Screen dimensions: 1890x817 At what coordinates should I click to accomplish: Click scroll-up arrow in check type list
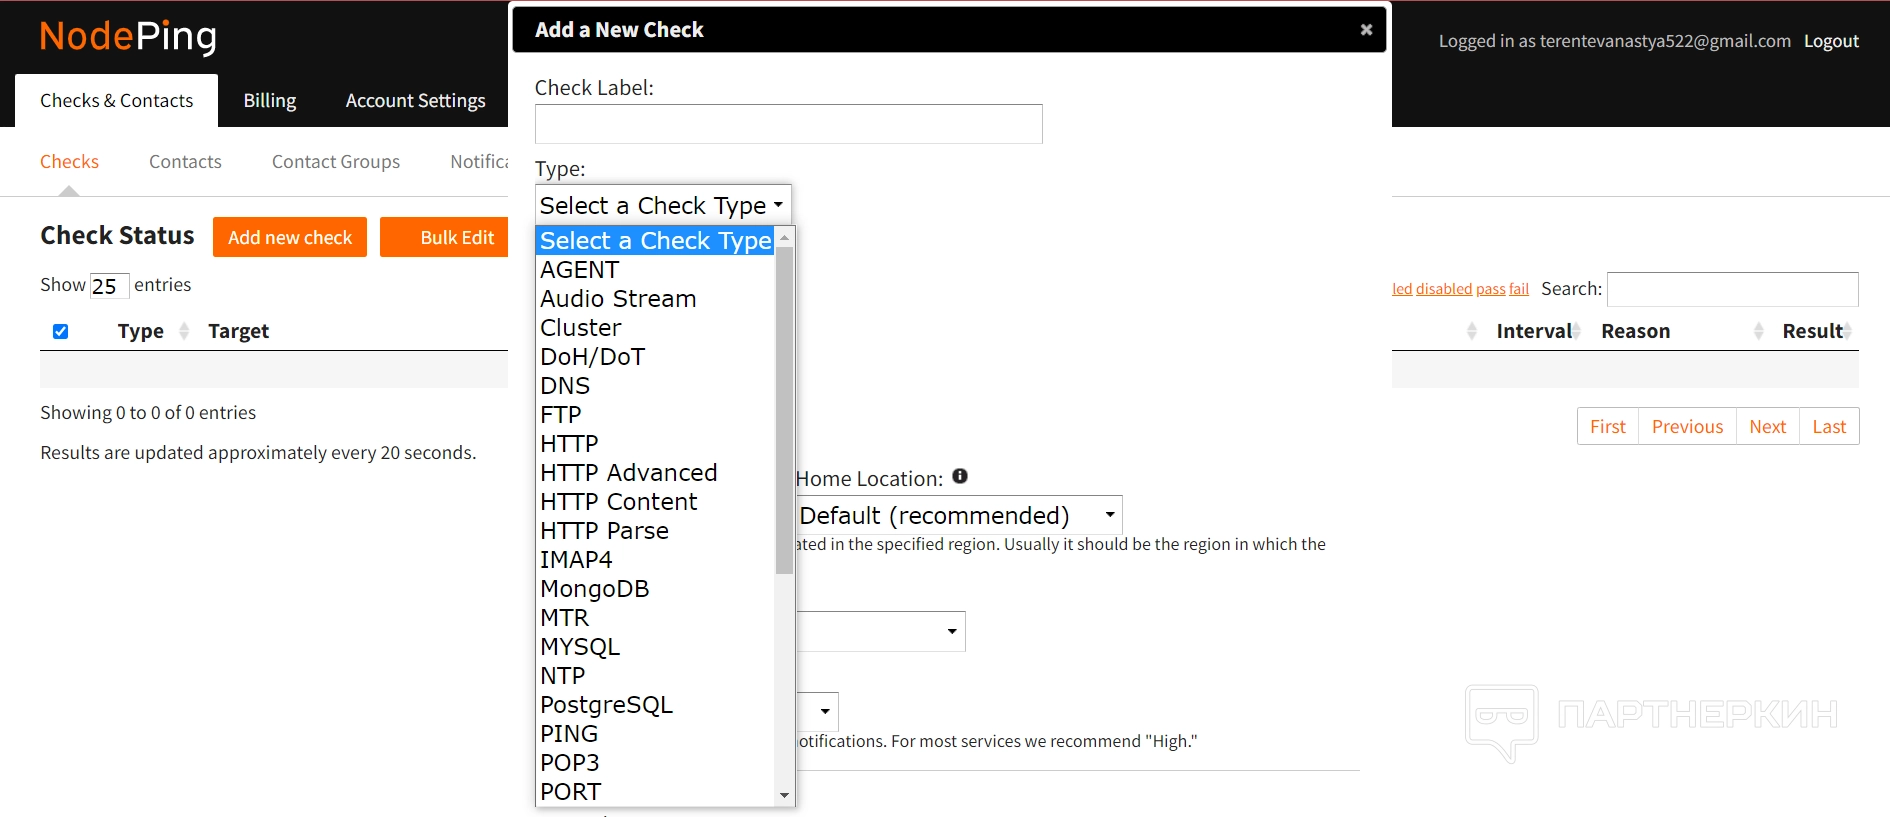click(x=784, y=238)
